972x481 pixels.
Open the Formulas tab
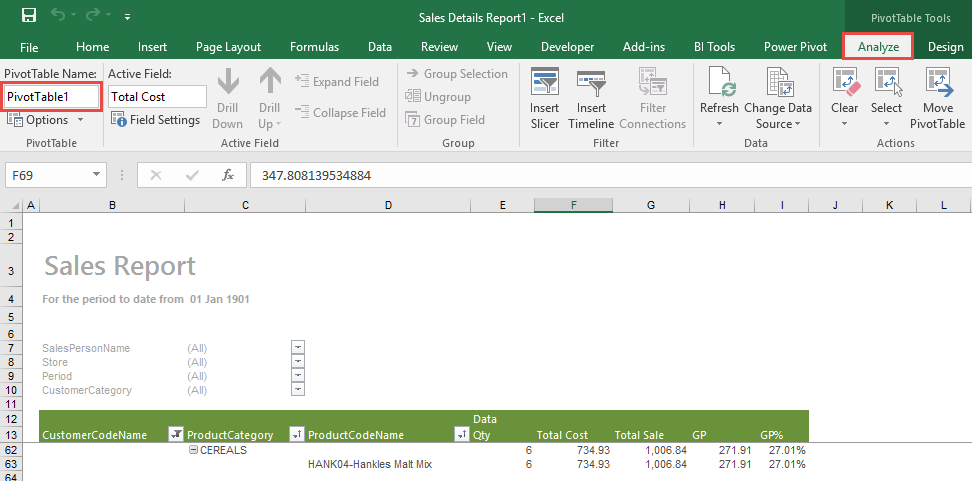pyautogui.click(x=314, y=47)
